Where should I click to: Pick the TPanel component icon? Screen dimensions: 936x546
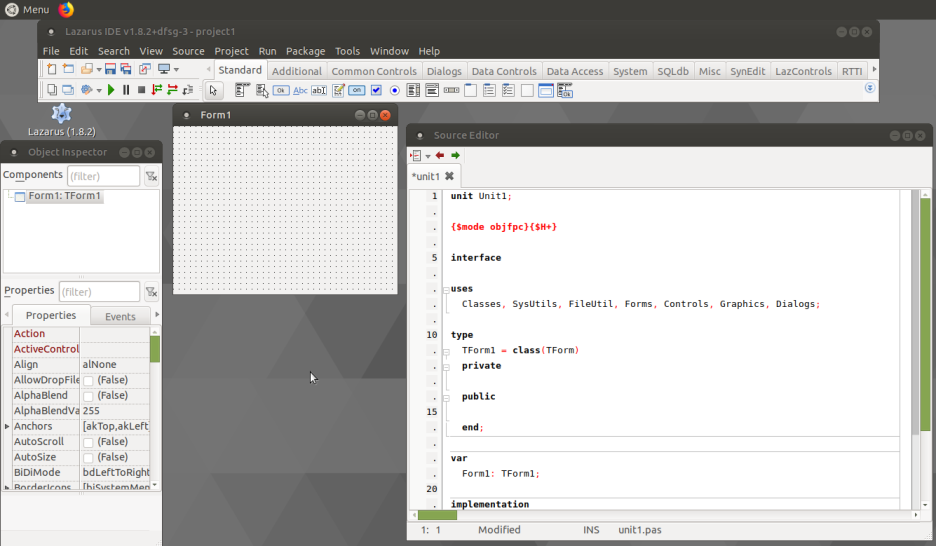pos(527,91)
